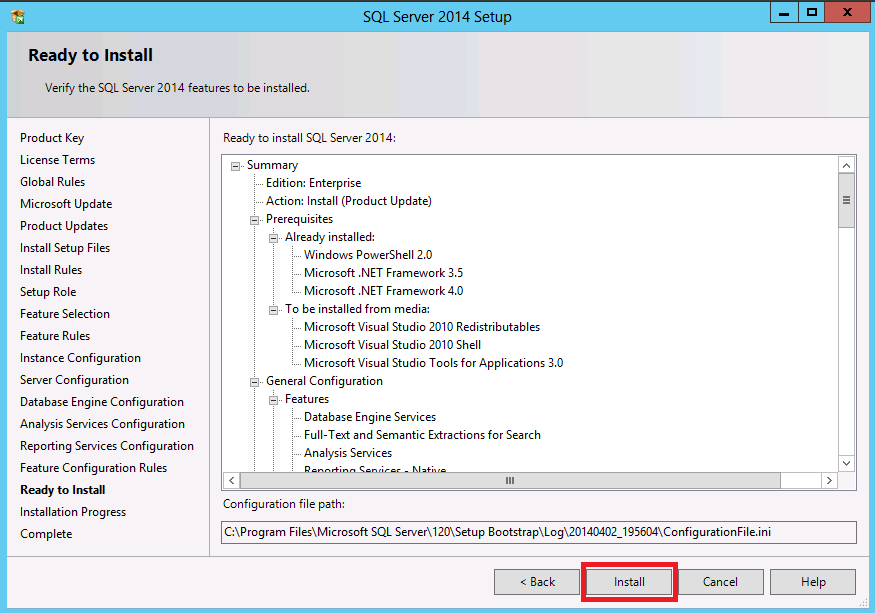Select the Setup Role step
Image resolution: width=875 pixels, height=613 pixels.
(x=48, y=292)
